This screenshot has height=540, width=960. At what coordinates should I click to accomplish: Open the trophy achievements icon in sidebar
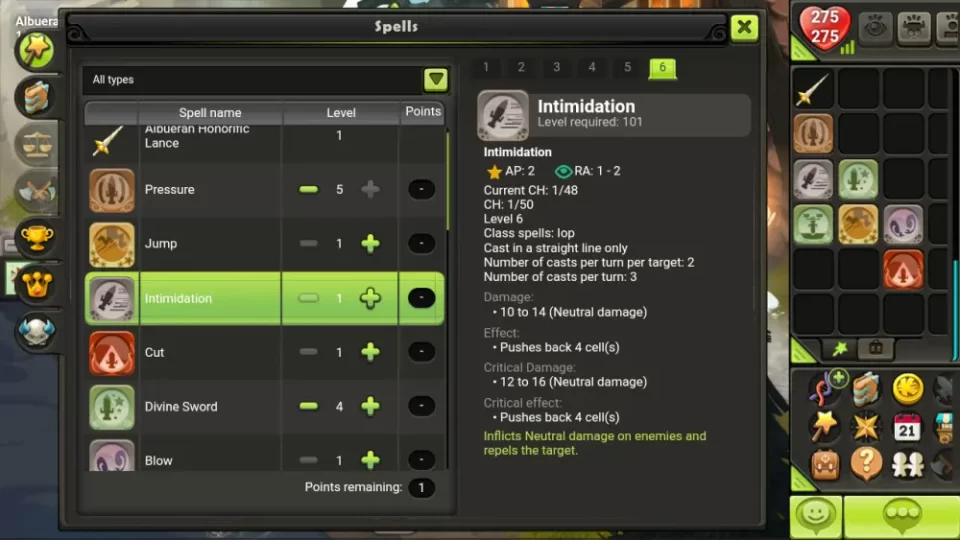coord(37,238)
